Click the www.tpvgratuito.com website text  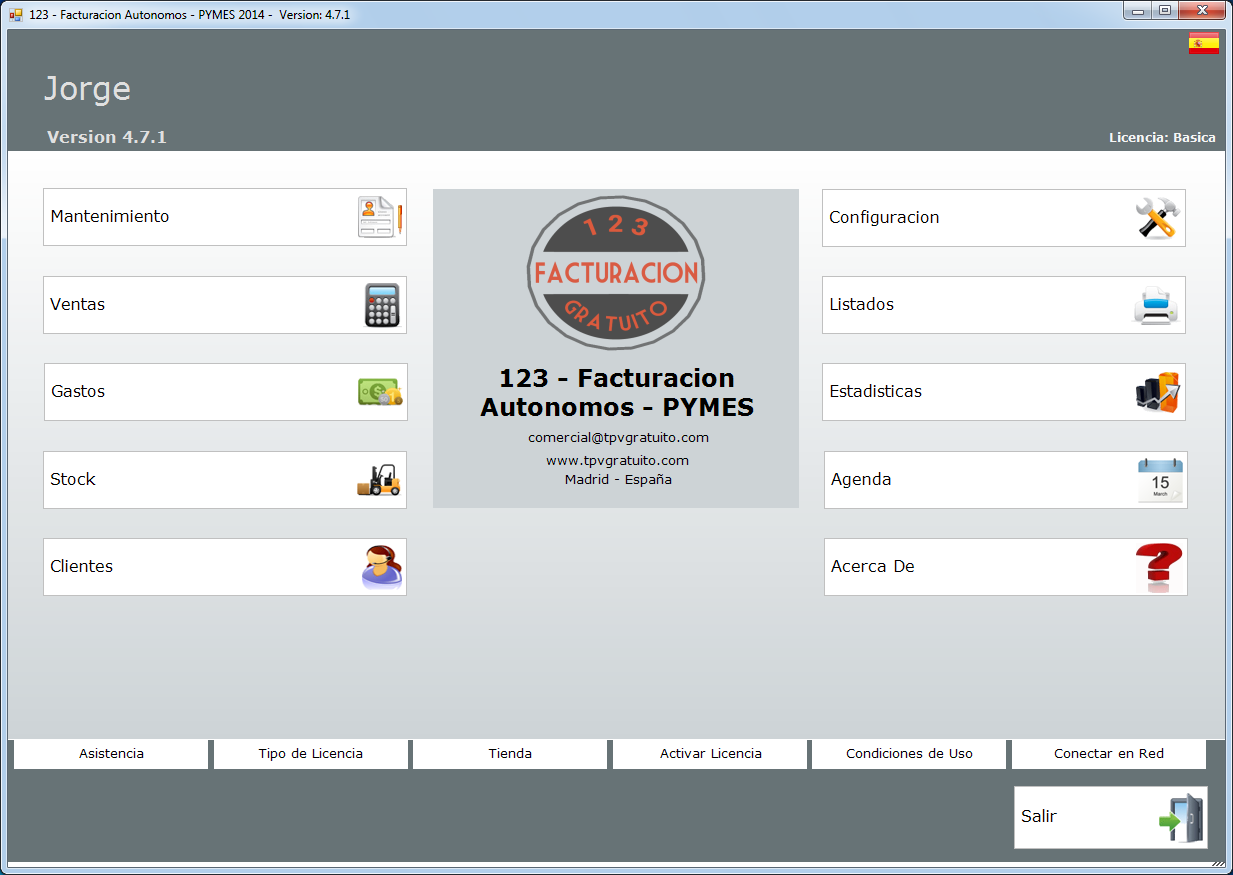click(617, 460)
